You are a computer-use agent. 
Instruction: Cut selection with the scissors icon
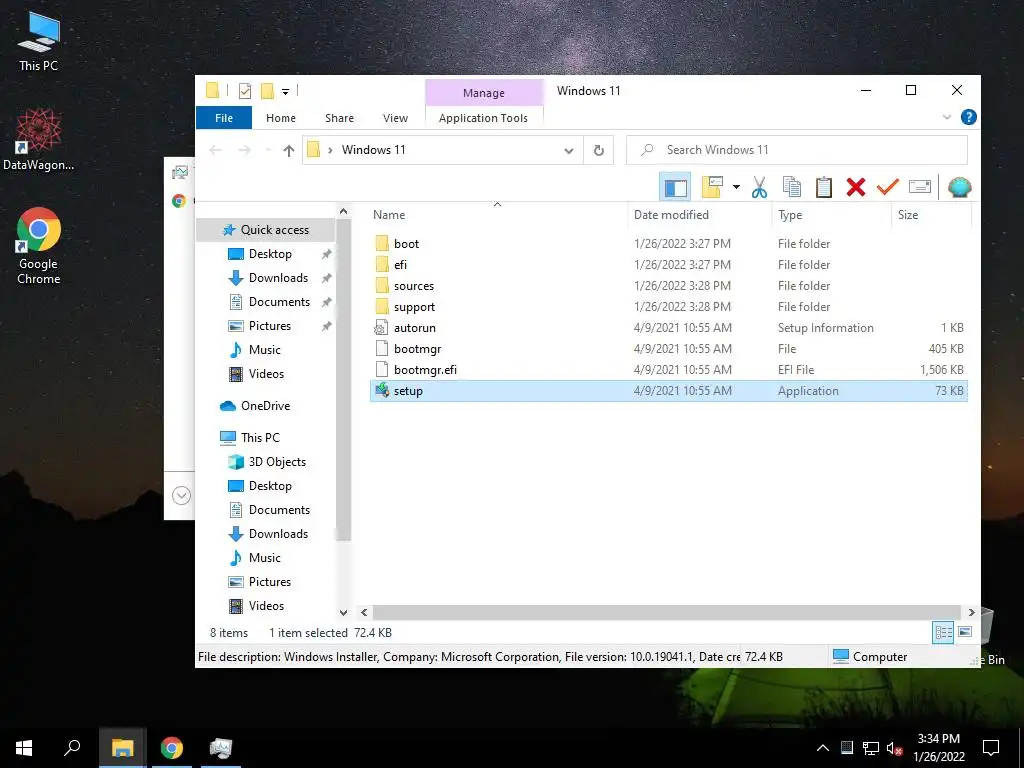coord(759,187)
